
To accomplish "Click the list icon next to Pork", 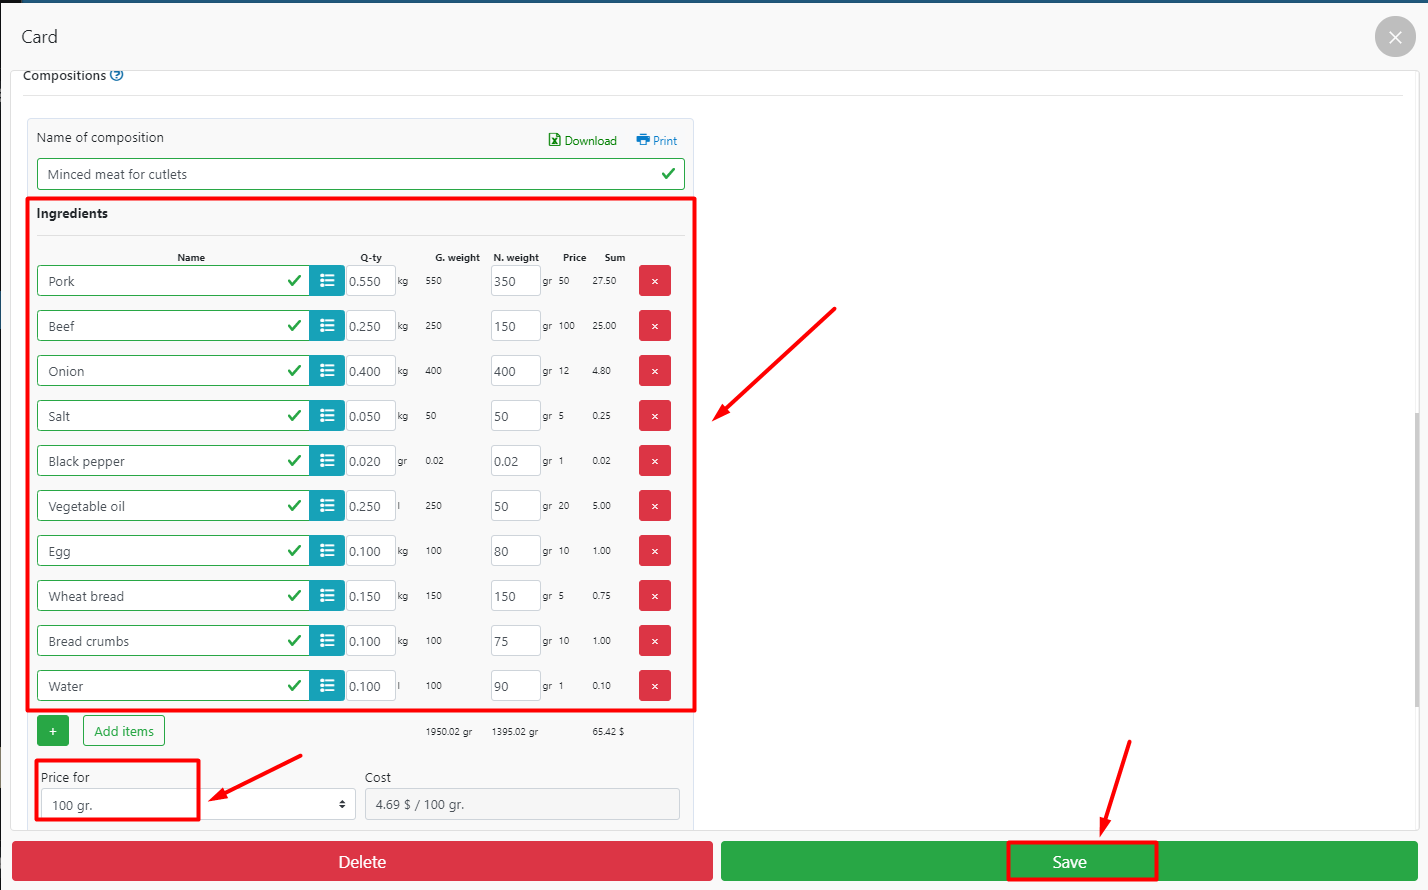I will [327, 281].
